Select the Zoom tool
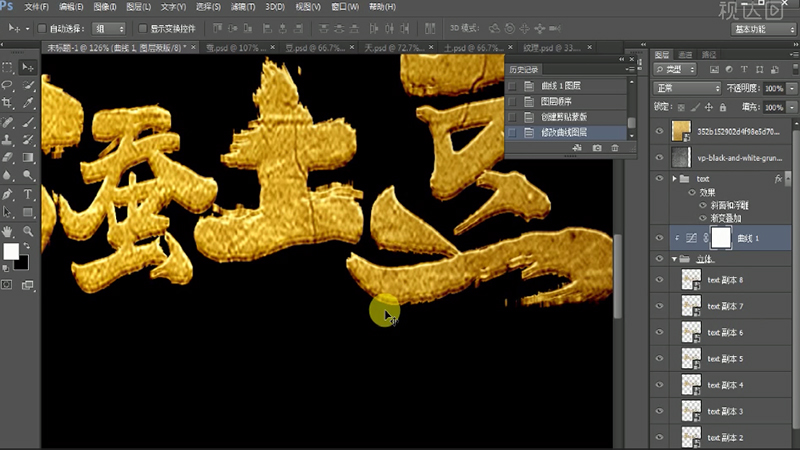This screenshot has height=450, width=800. 28,231
